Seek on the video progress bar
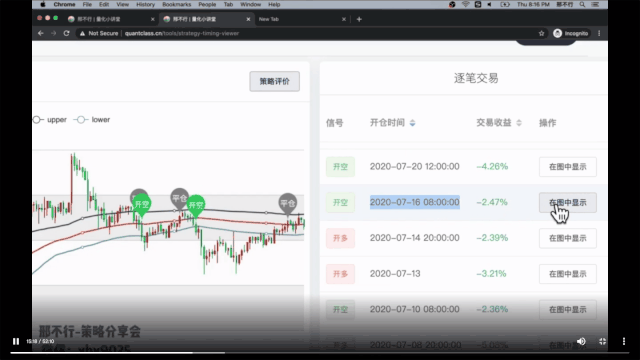Image resolution: width=640 pixels, height=360 pixels. click(x=320, y=353)
